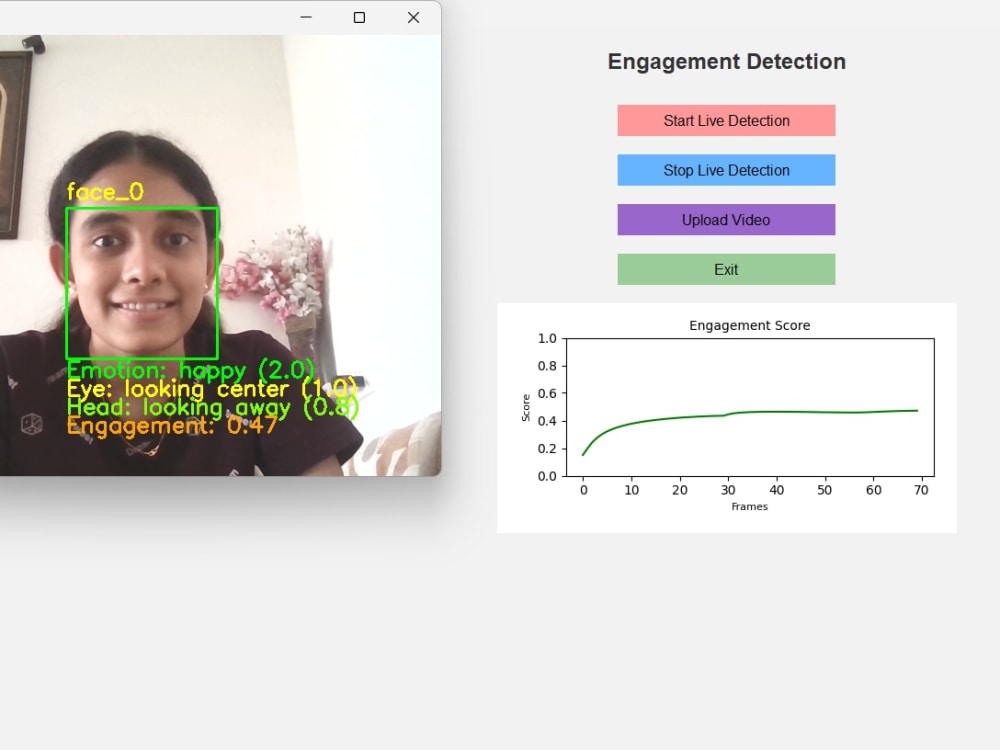Click the 70 tick on Frames axis
Image resolution: width=1000 pixels, height=750 pixels.
921,490
